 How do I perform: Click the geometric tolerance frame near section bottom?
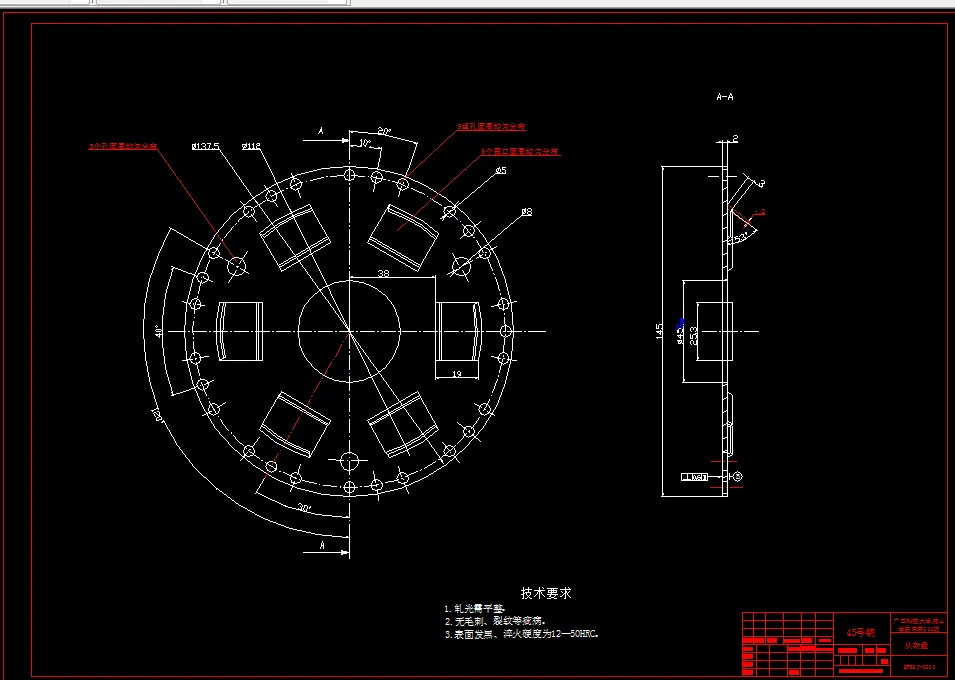(x=694, y=477)
